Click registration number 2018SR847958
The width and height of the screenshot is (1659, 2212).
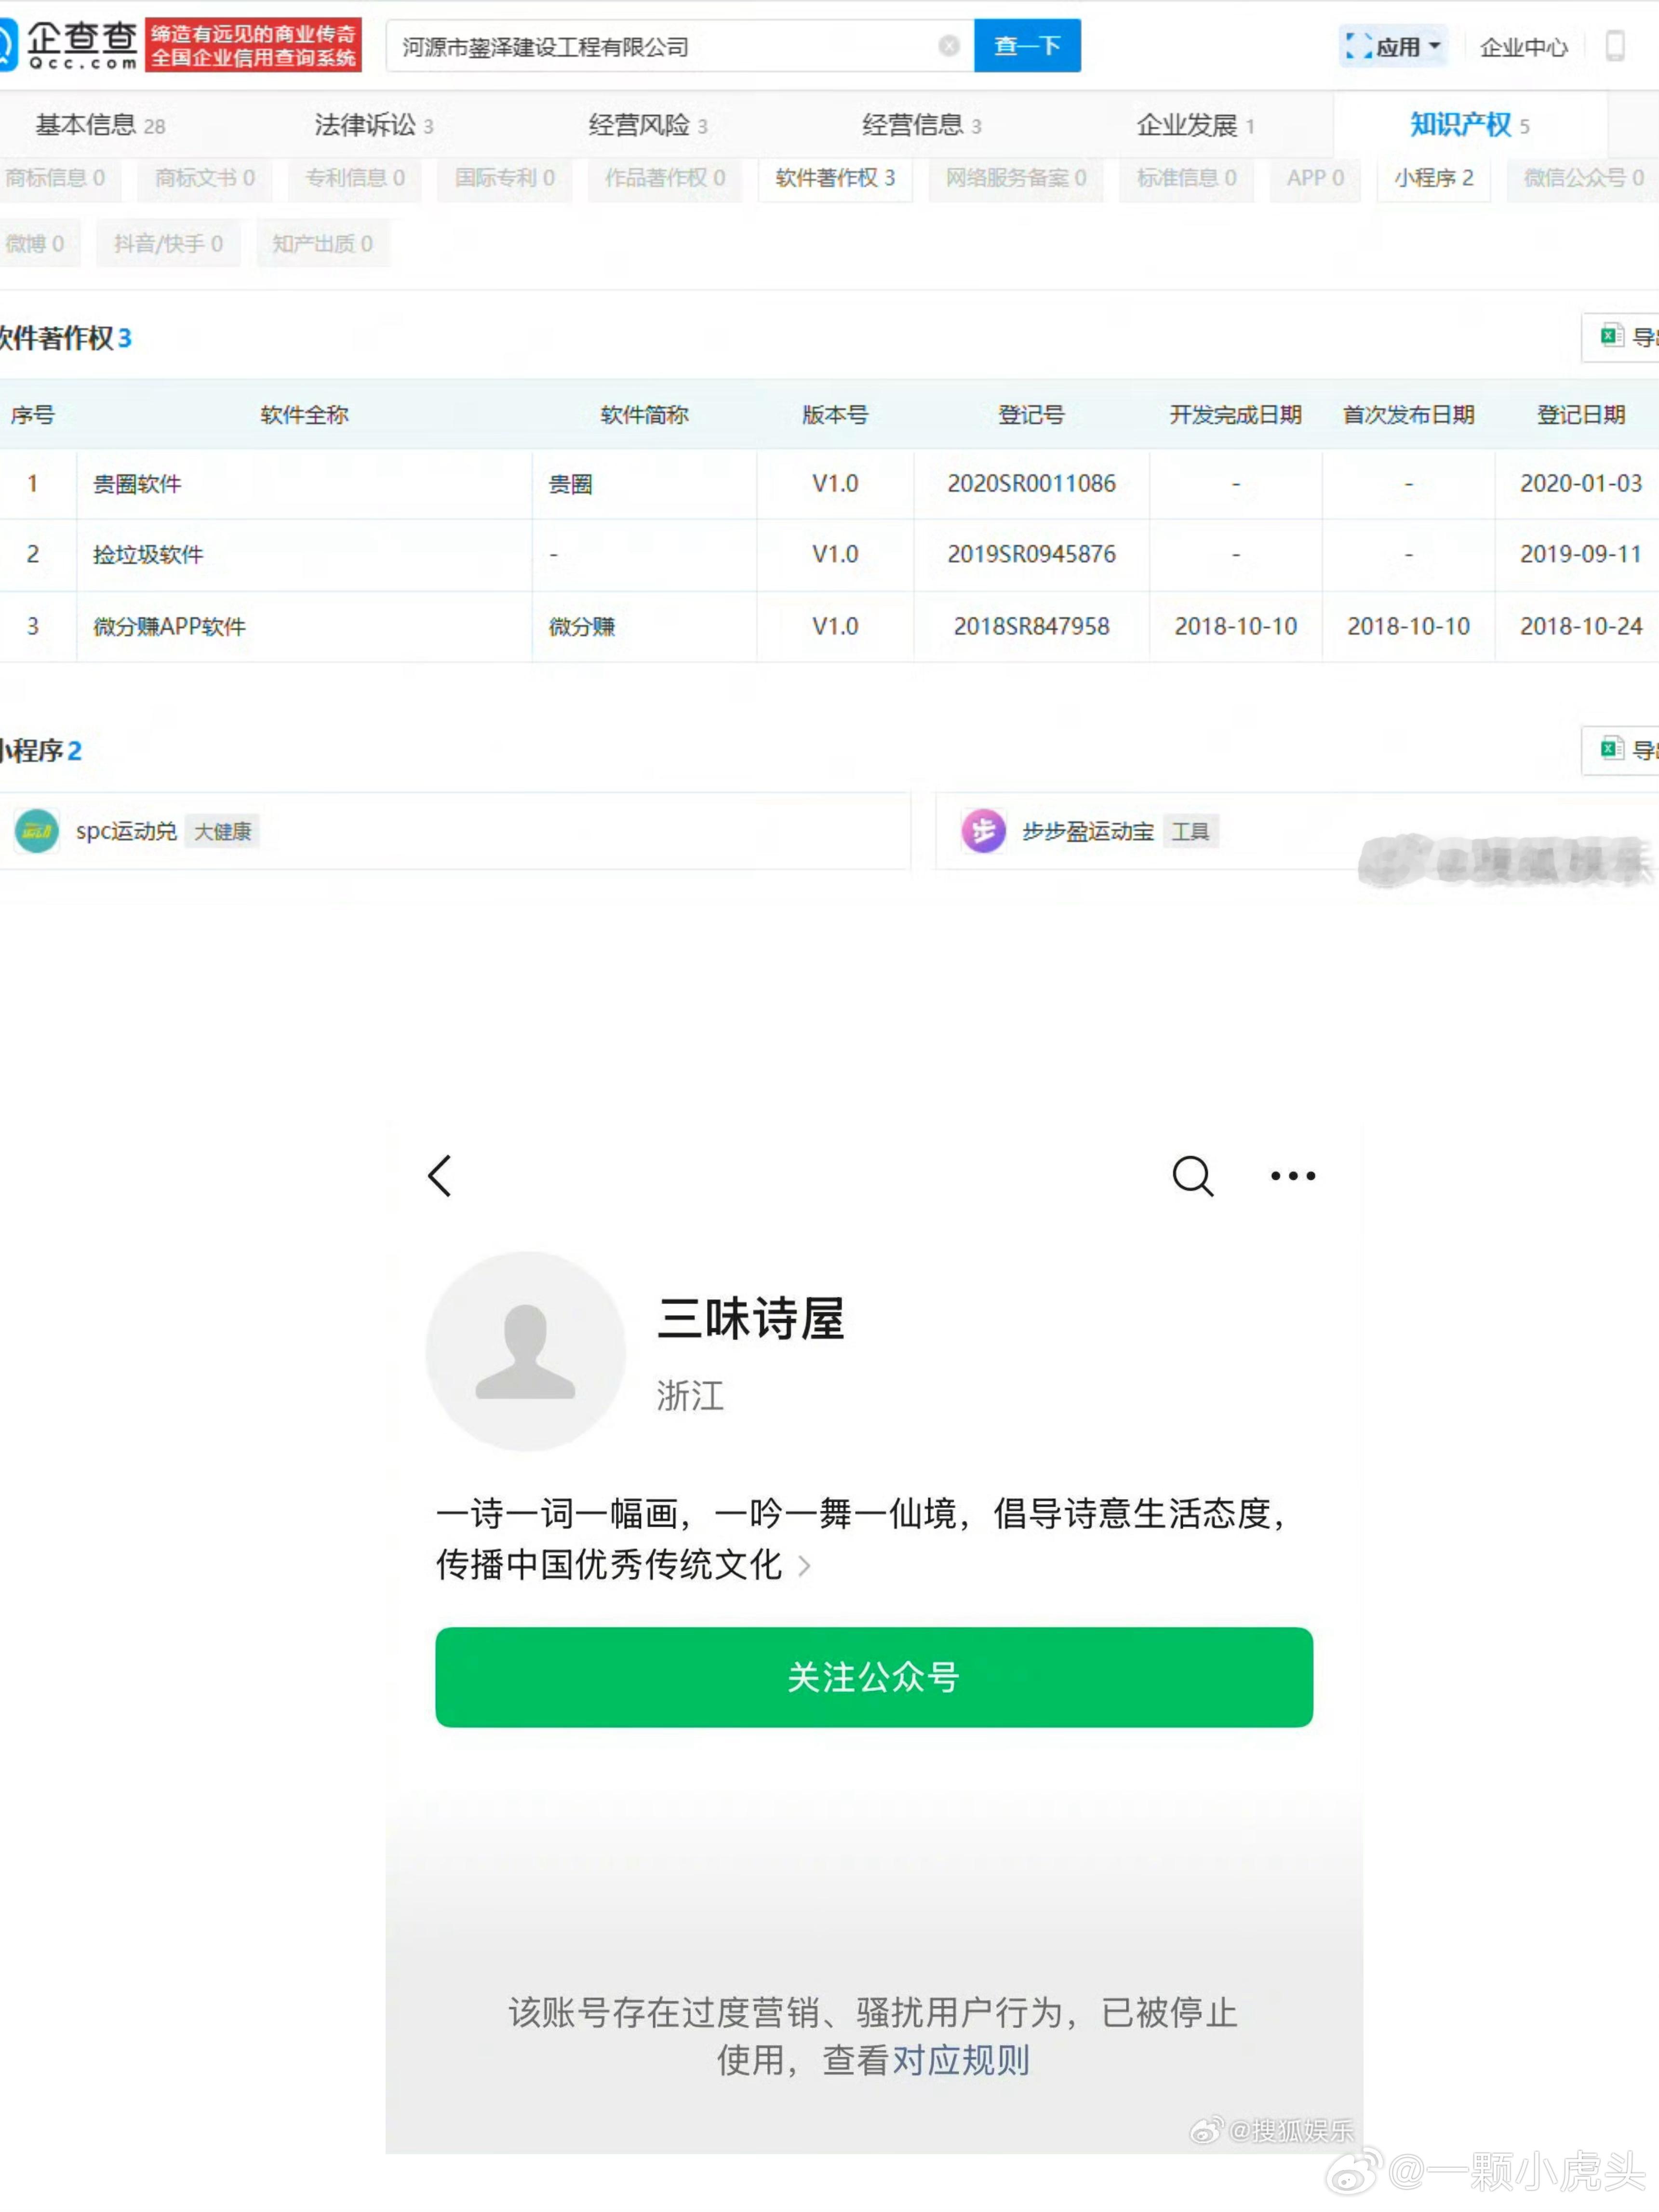(1031, 626)
